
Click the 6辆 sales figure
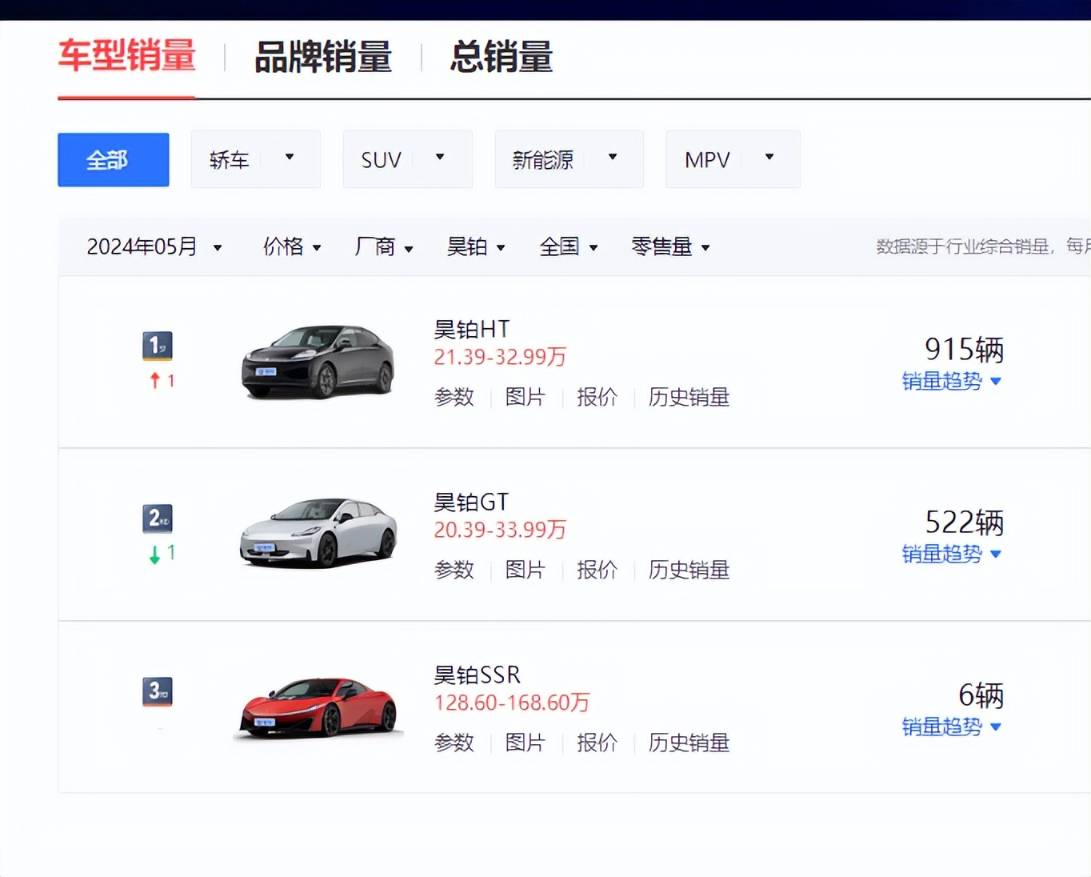pyautogui.click(x=981, y=695)
